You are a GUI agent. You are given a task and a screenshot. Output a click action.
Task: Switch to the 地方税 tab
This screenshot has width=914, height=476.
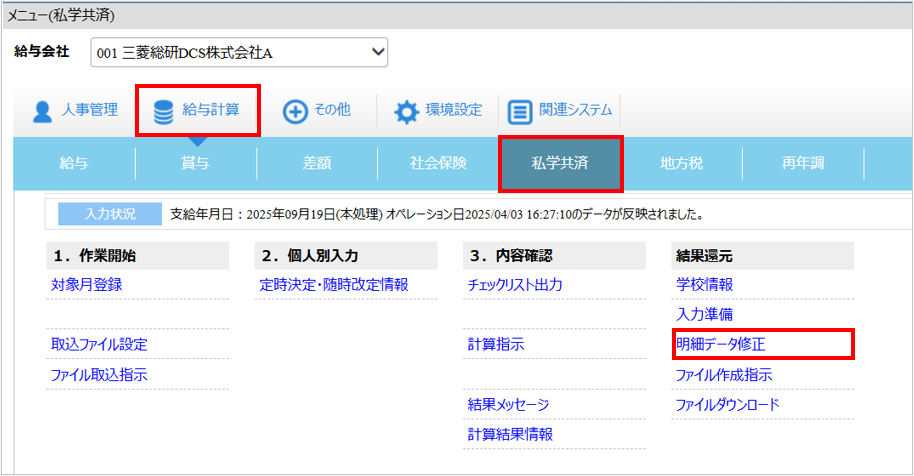681,163
